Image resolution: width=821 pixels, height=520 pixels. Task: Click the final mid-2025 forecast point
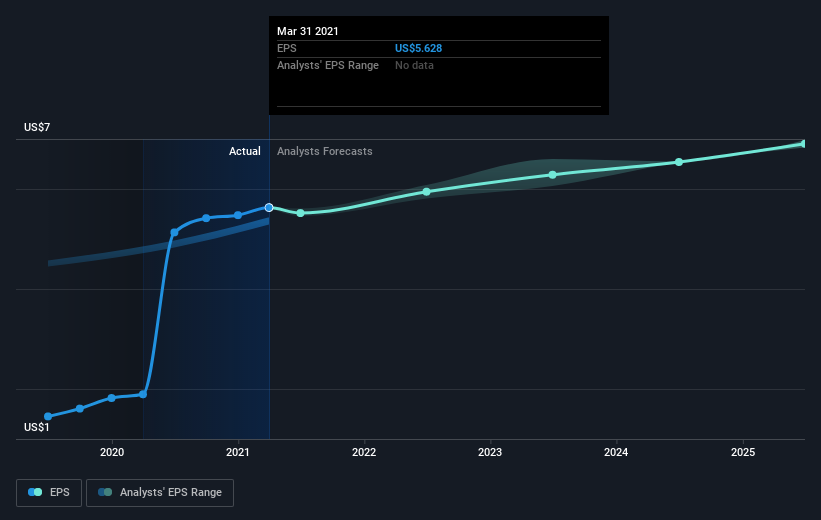click(804, 144)
